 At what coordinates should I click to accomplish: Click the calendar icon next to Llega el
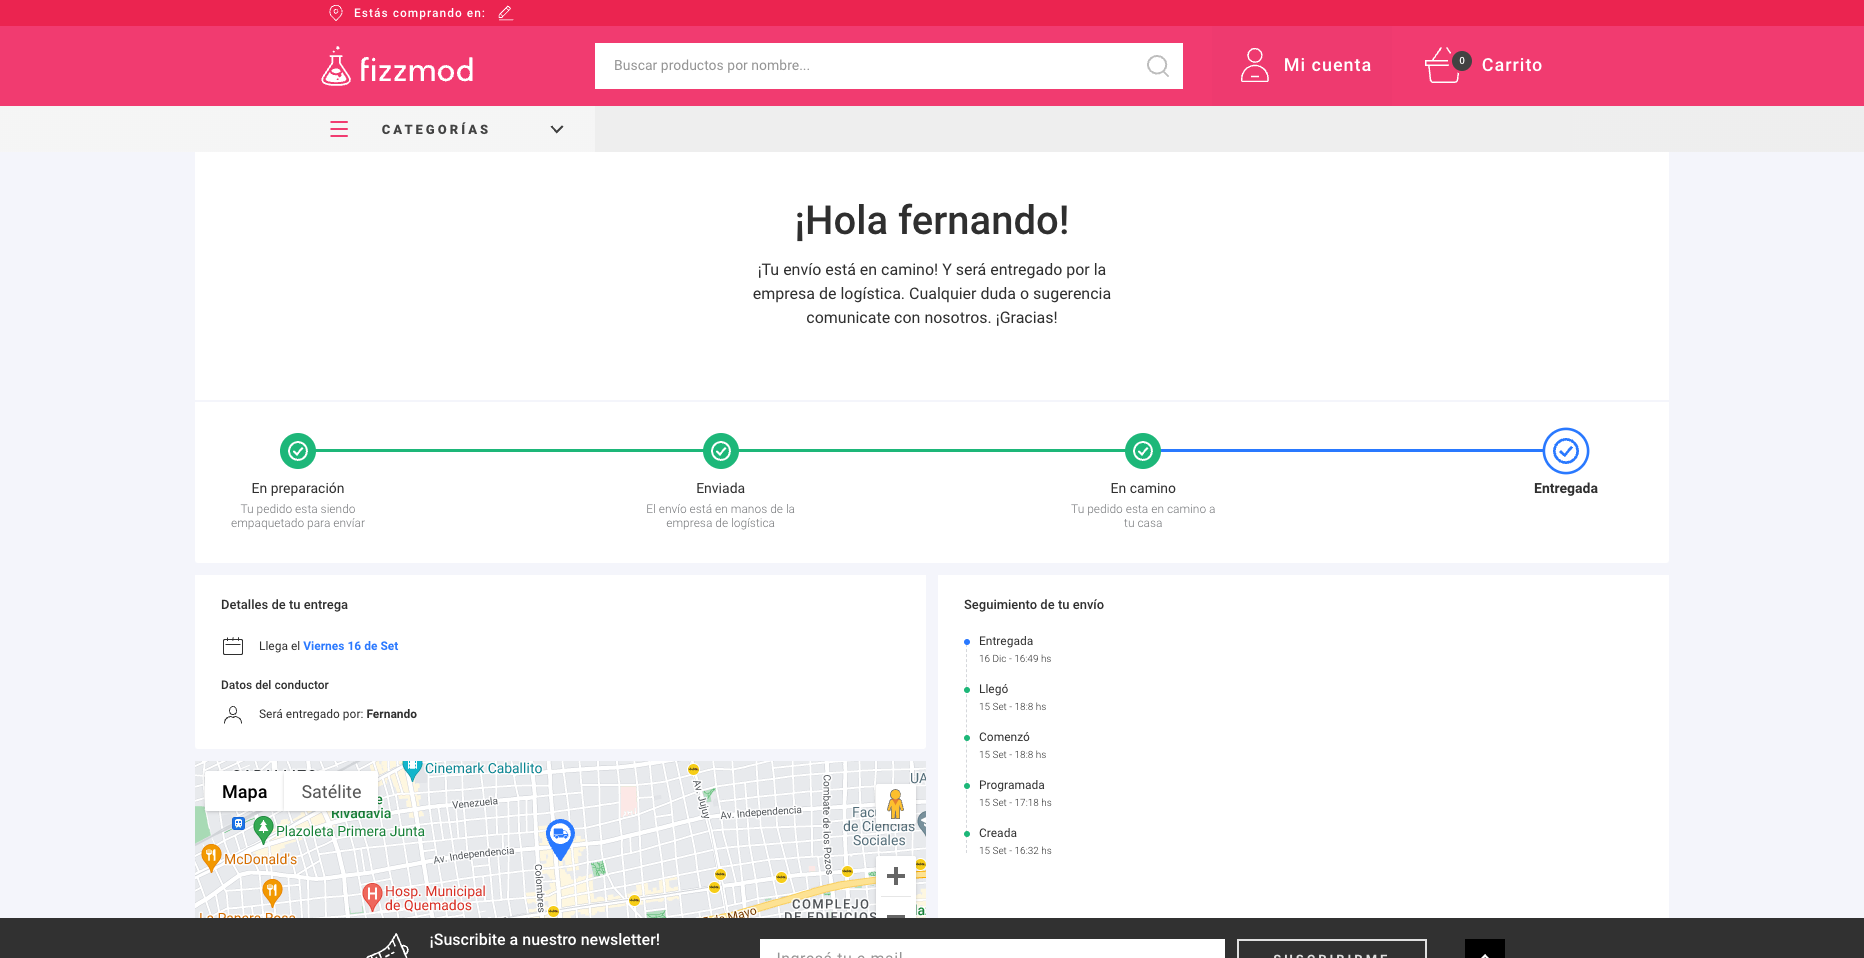233,646
